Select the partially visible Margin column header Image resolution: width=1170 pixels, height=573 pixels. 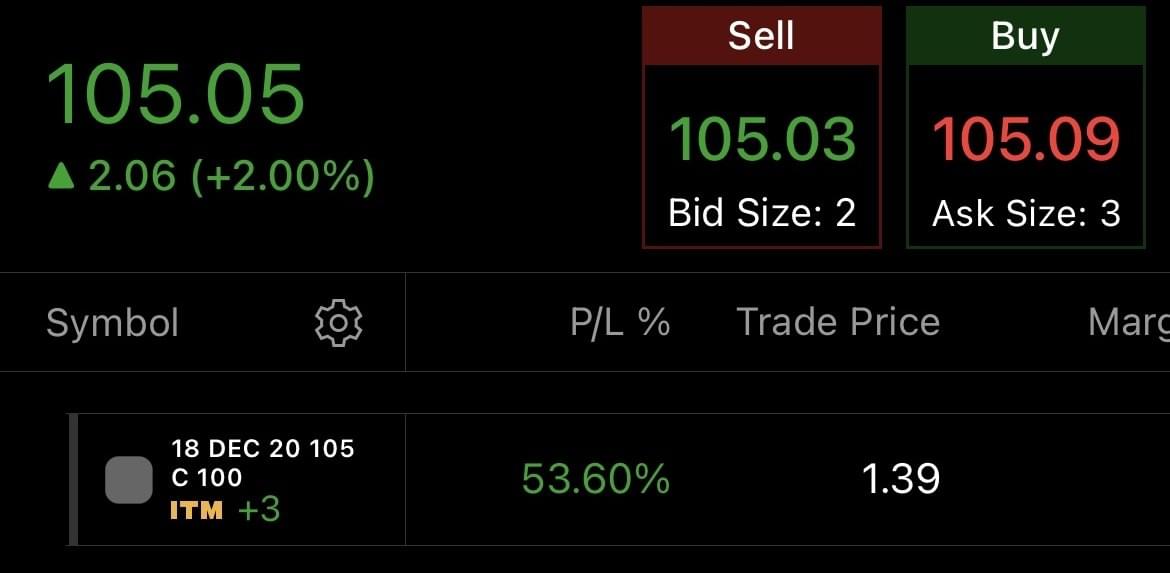click(x=1128, y=322)
